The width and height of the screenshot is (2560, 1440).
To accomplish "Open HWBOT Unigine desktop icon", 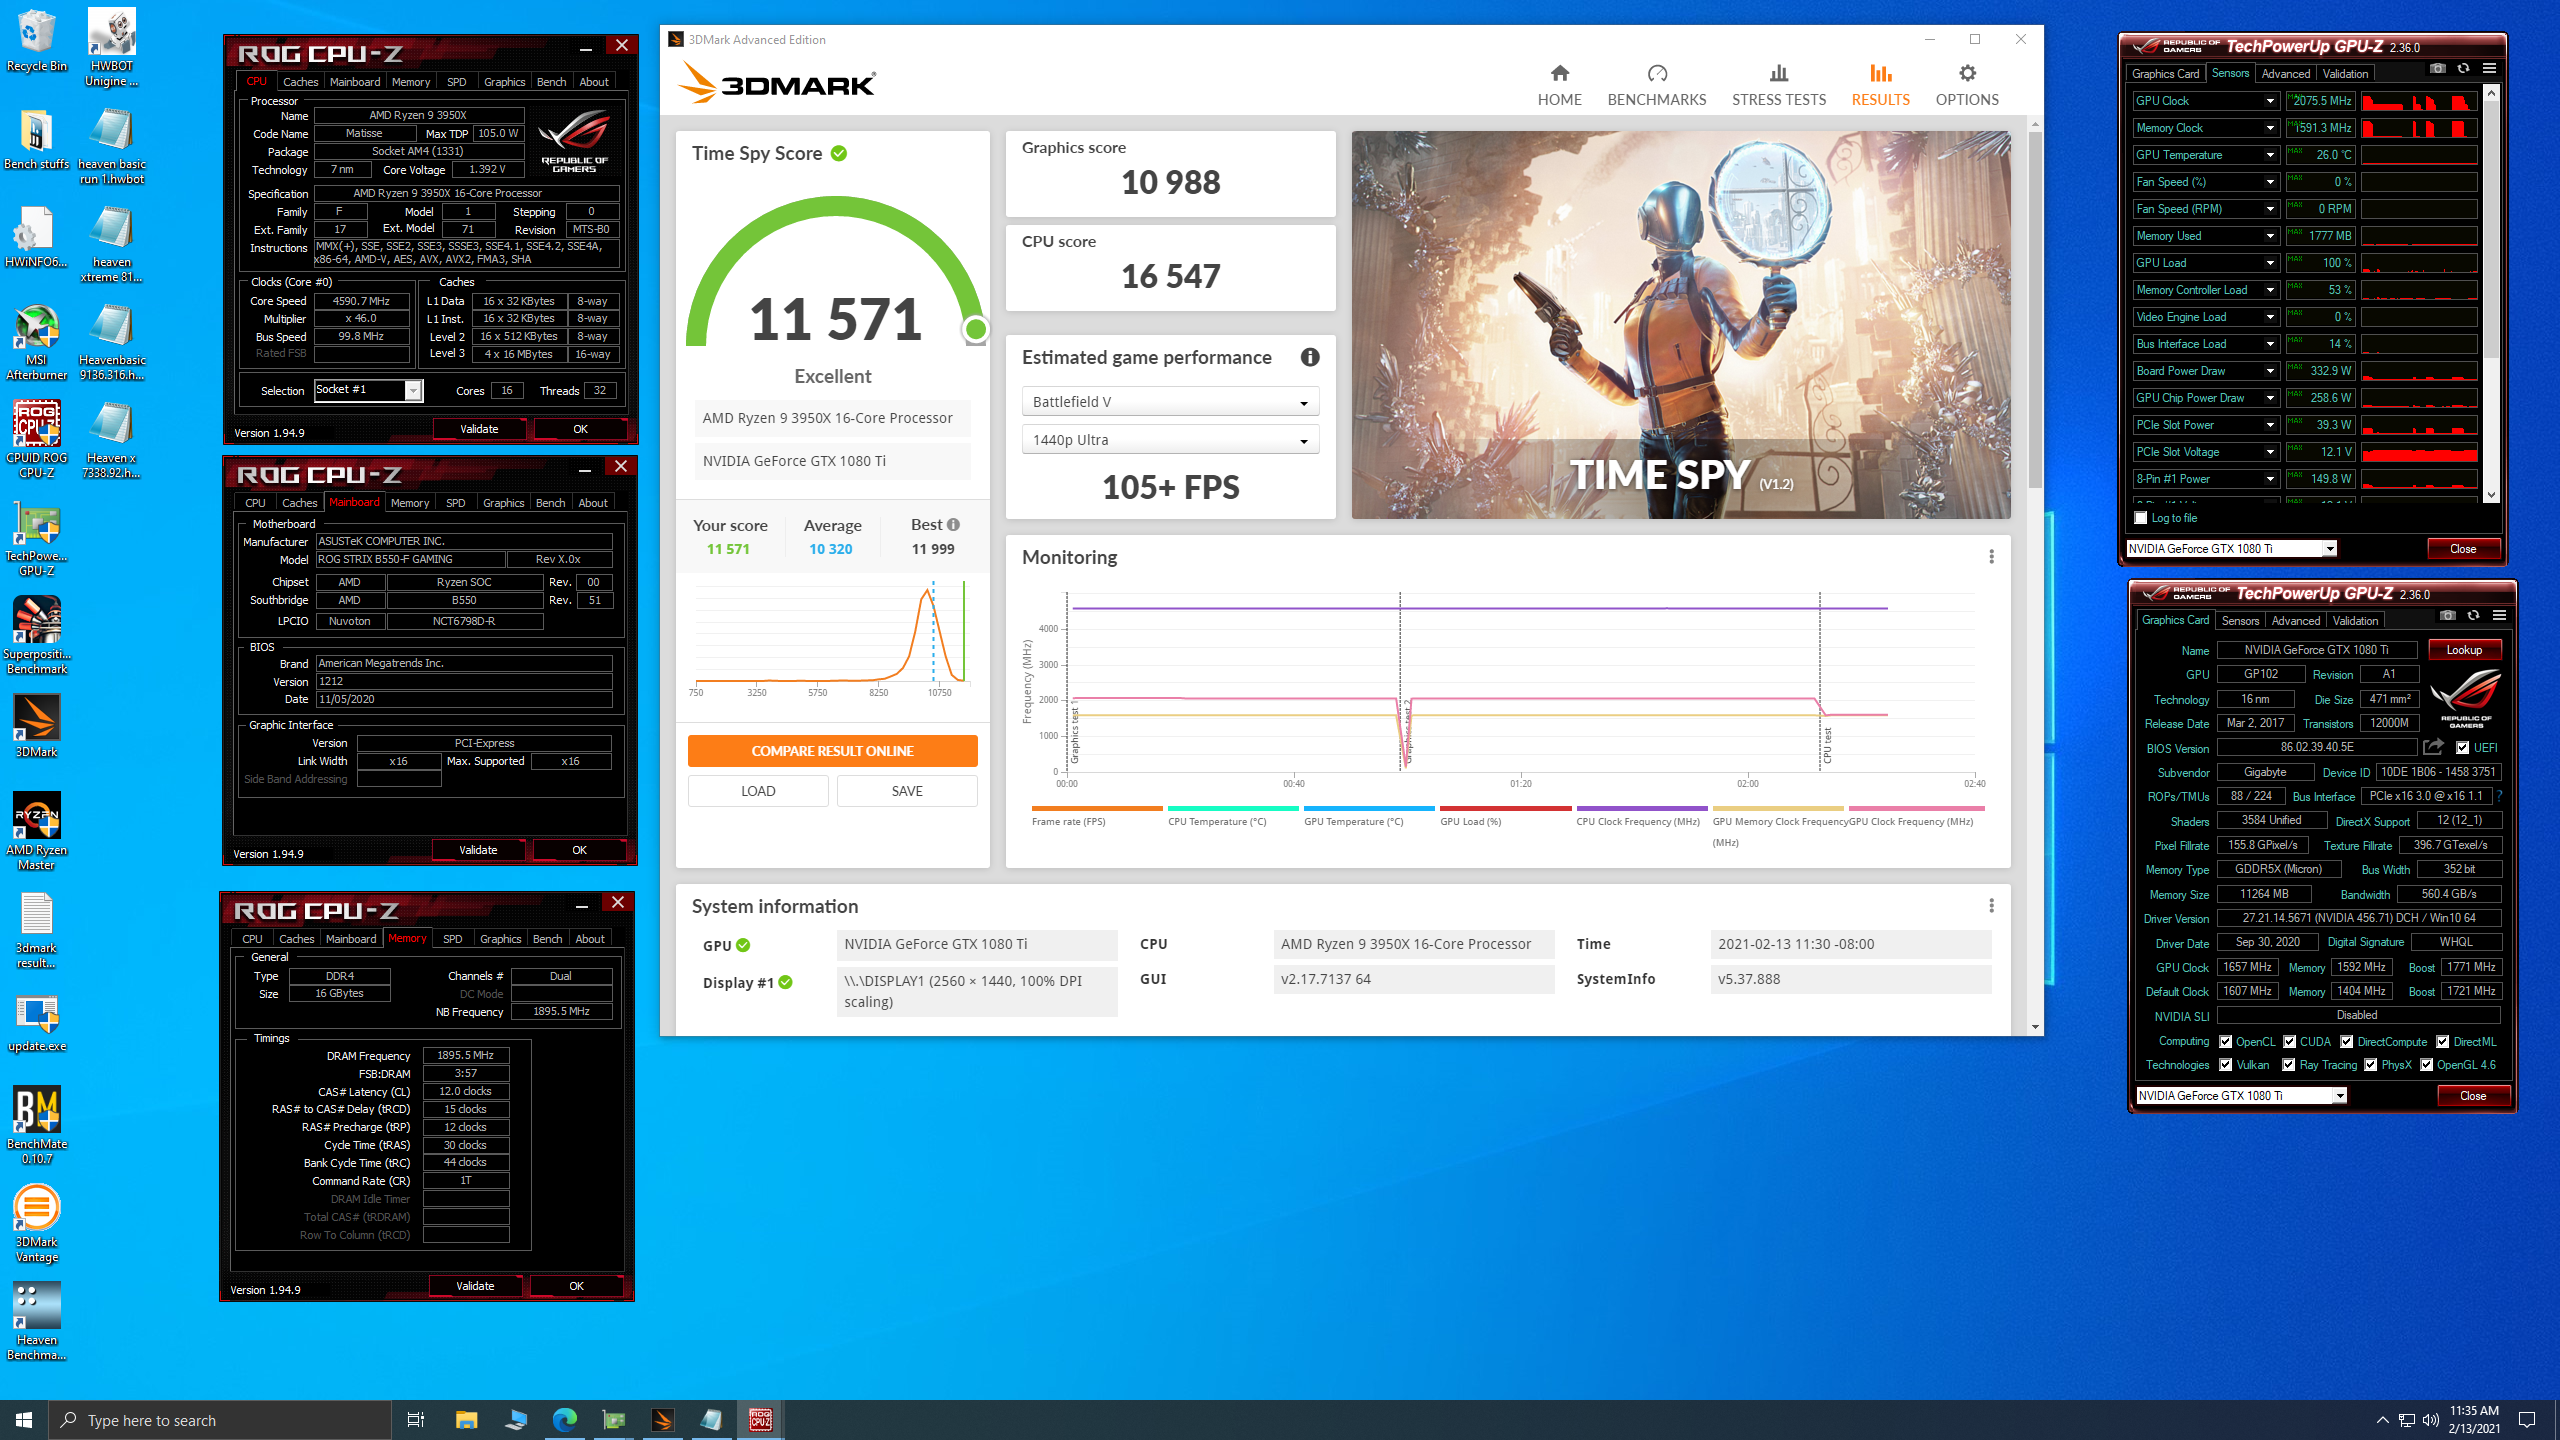I will pyautogui.click(x=111, y=48).
